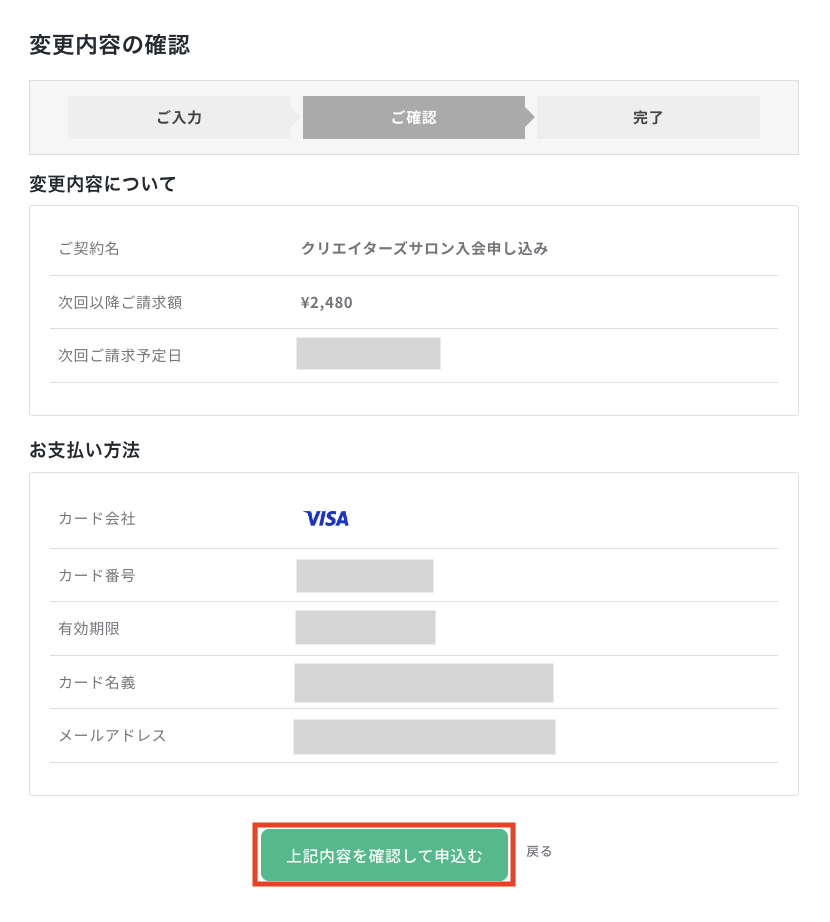The width and height of the screenshot is (830, 922).
Task: Click the 有効期限 masked field
Action: click(x=365, y=627)
